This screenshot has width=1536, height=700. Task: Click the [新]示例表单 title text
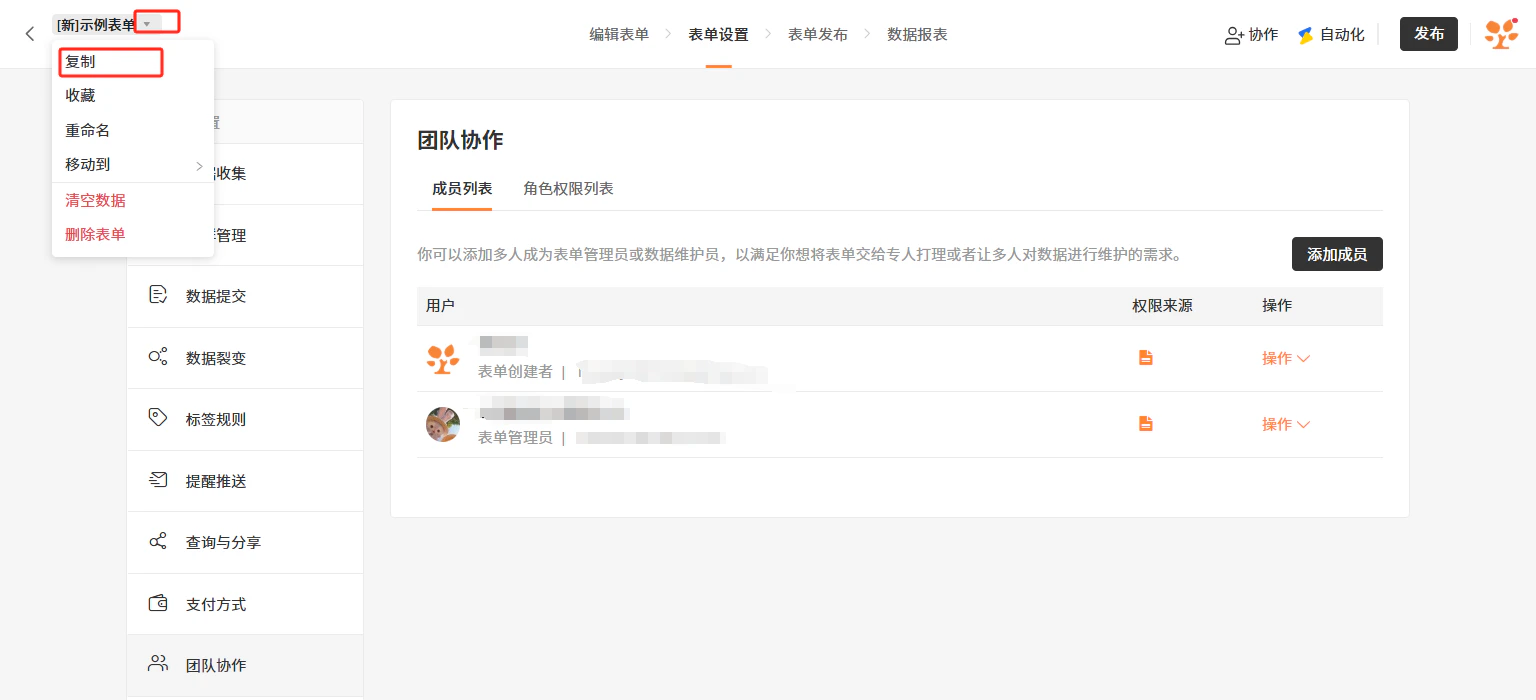coord(95,25)
